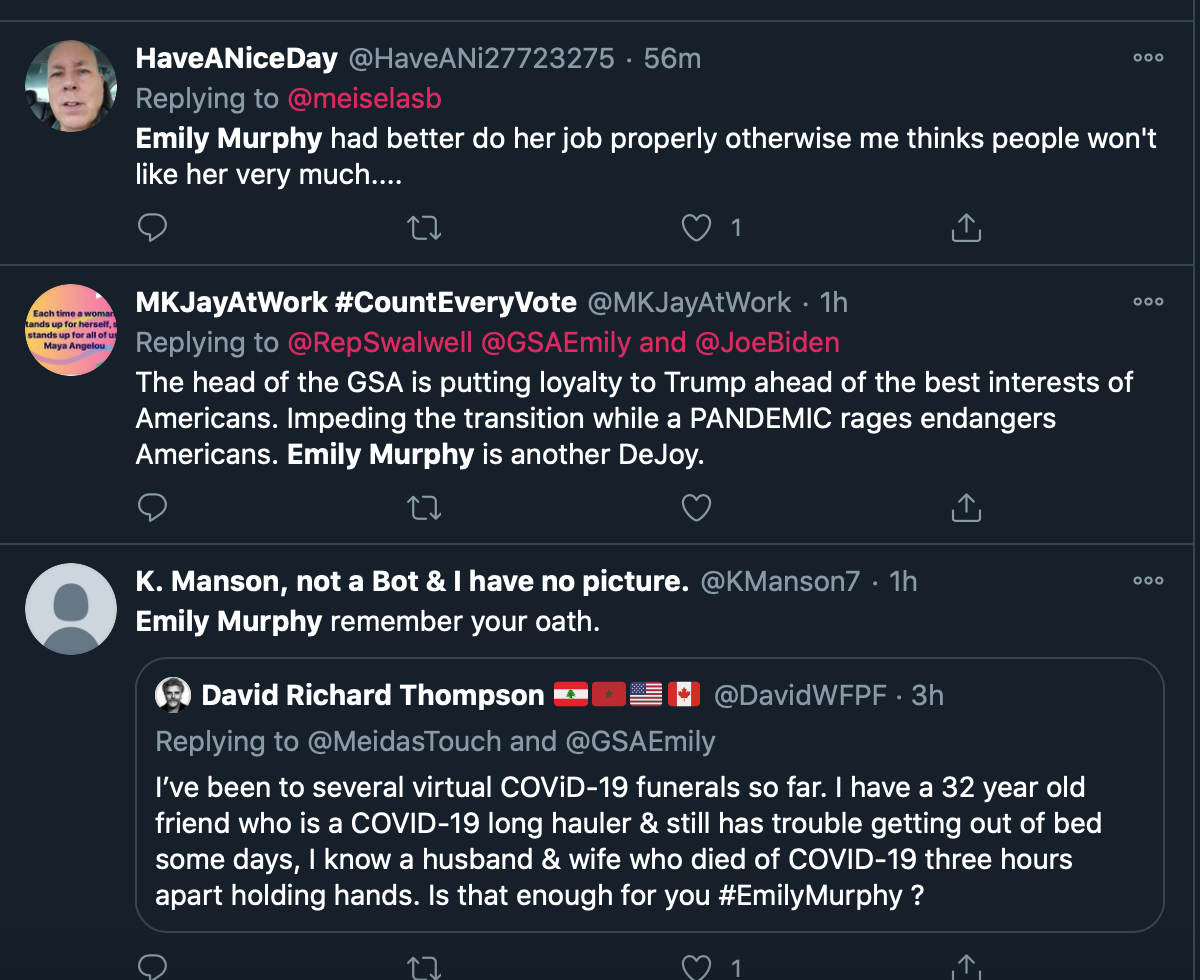The image size is (1200, 980).
Task: Share MKJayAtWork's tweet
Action: pos(965,507)
